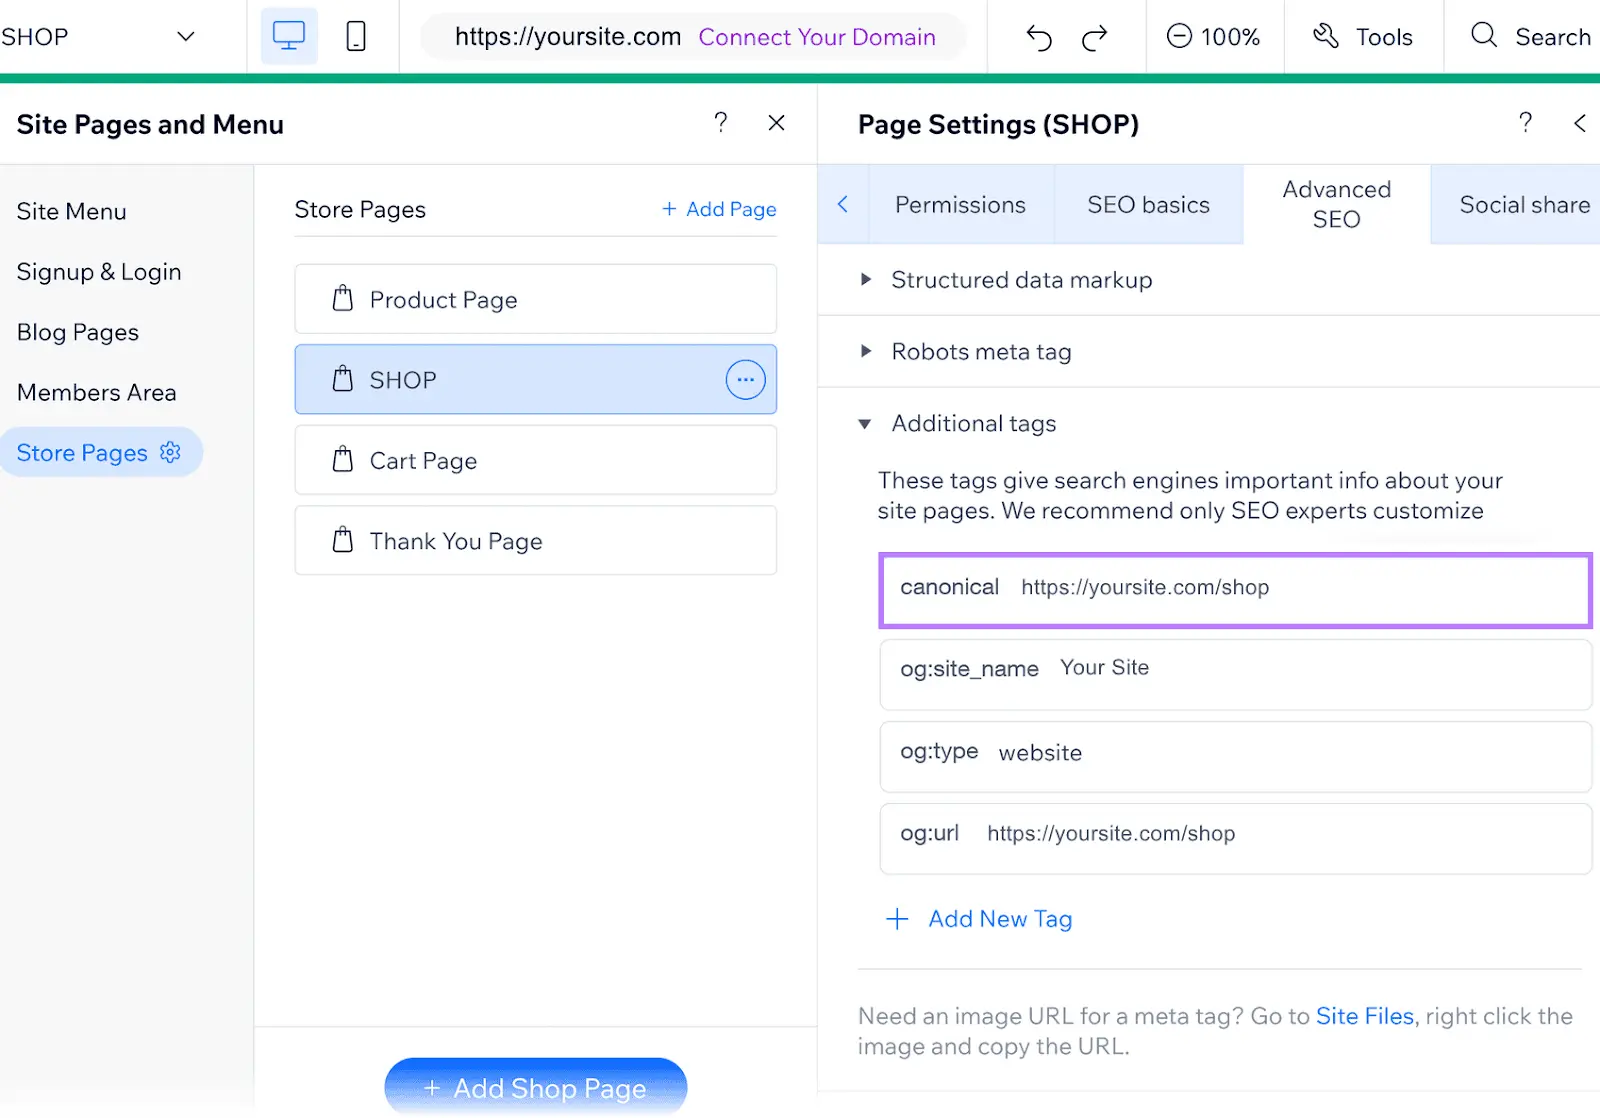Click the Connect Your Domain link

coord(817,36)
